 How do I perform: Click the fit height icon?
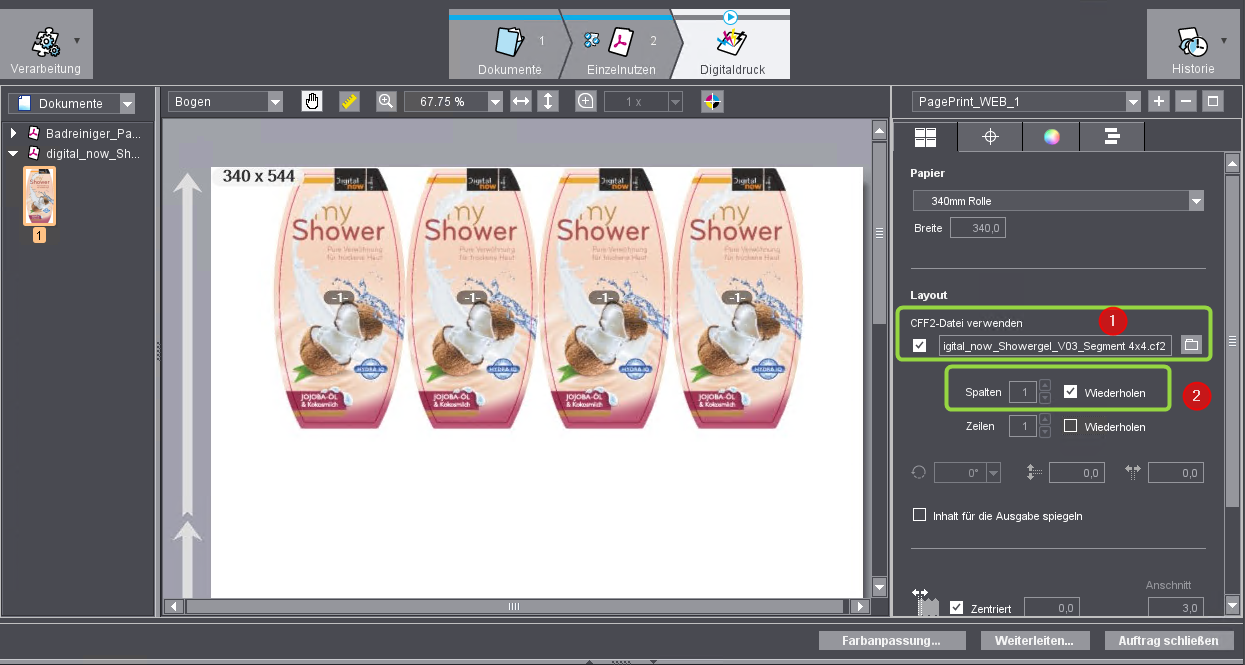pos(548,101)
